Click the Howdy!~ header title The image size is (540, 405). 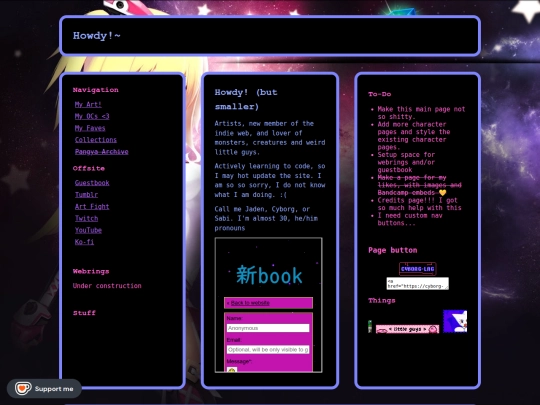point(97,36)
